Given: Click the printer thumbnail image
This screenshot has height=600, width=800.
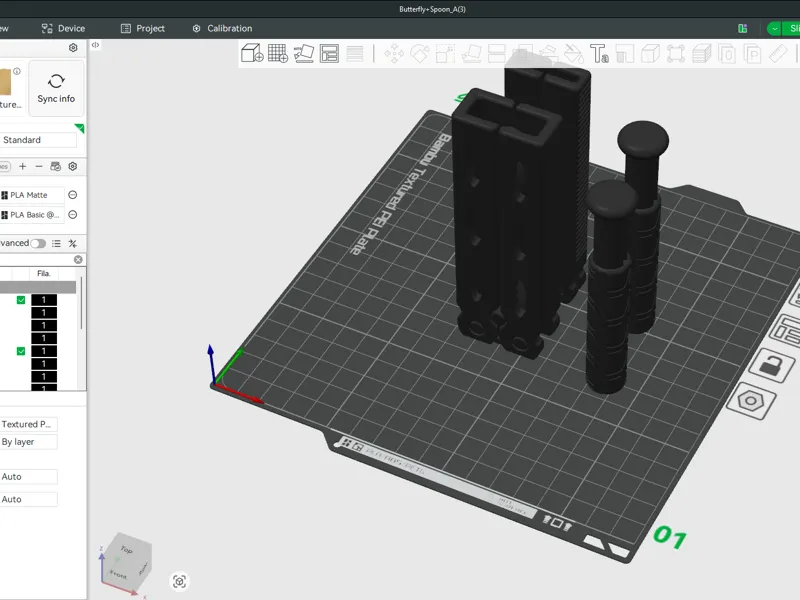Looking at the screenshot, I should [5, 82].
